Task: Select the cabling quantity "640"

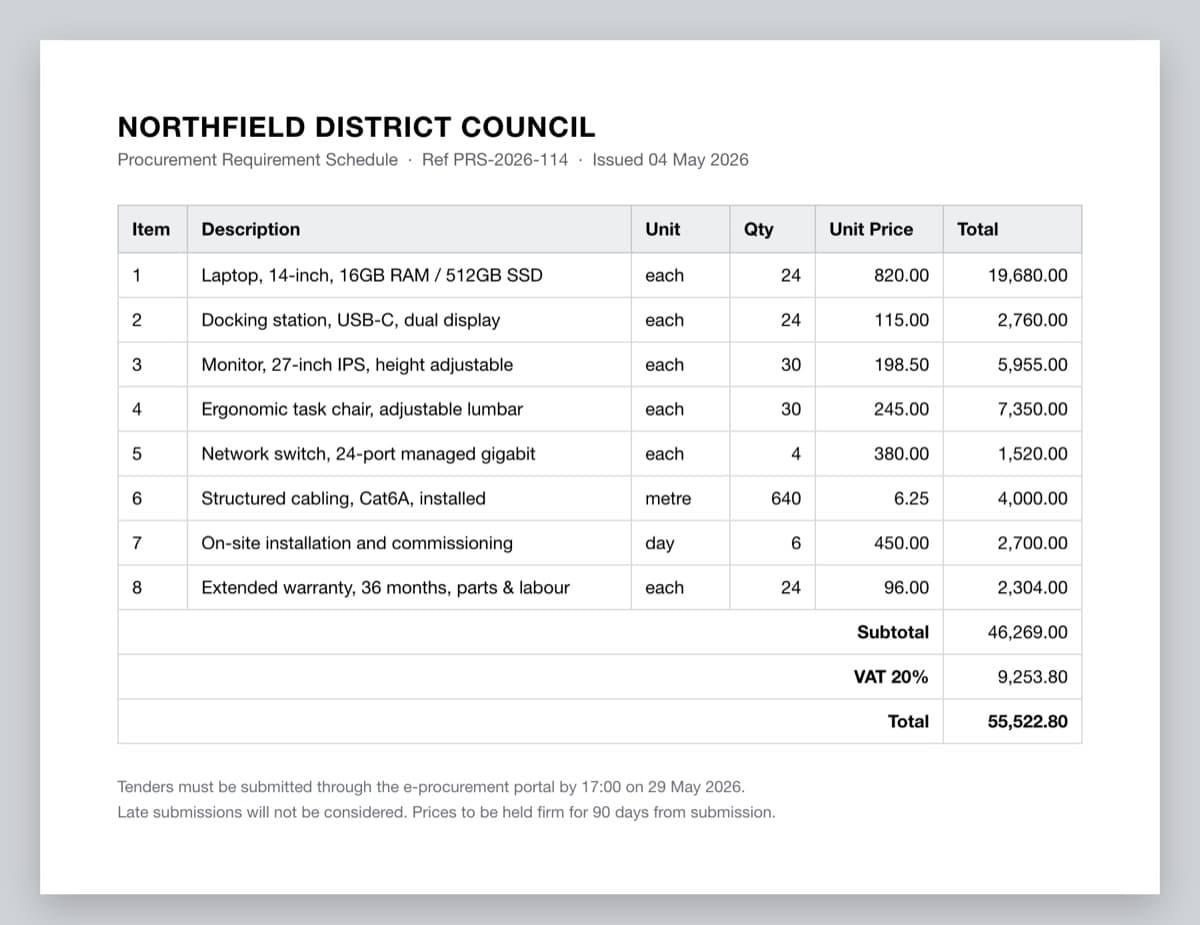Action: [786, 498]
